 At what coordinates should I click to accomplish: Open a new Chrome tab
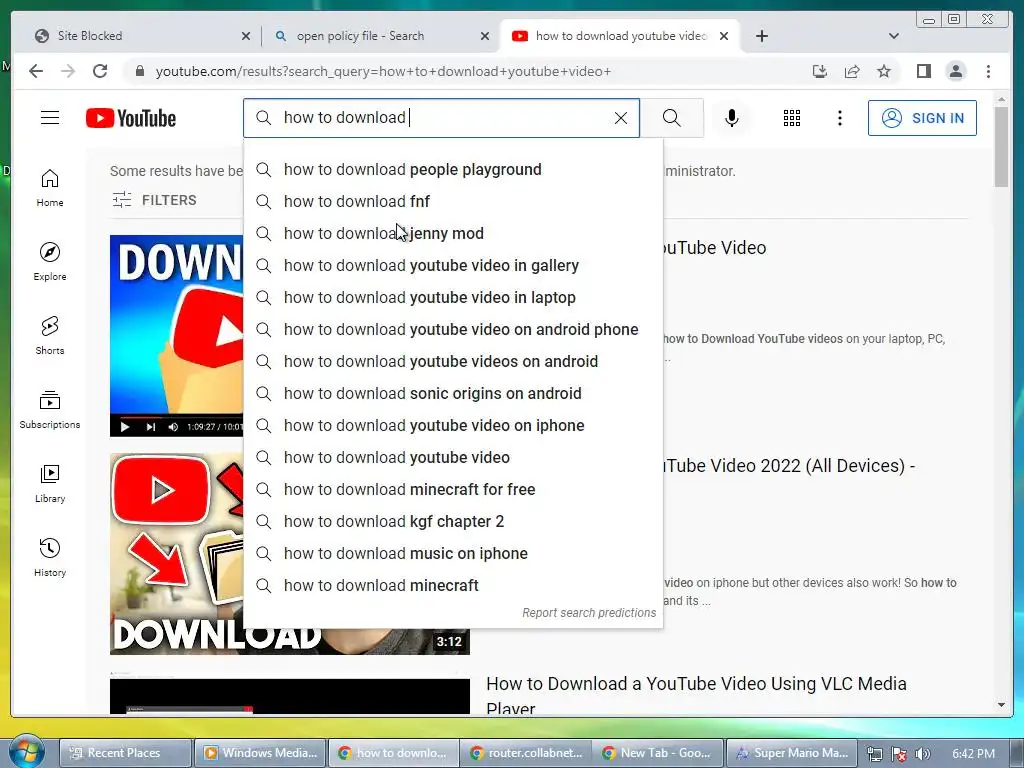[761, 36]
